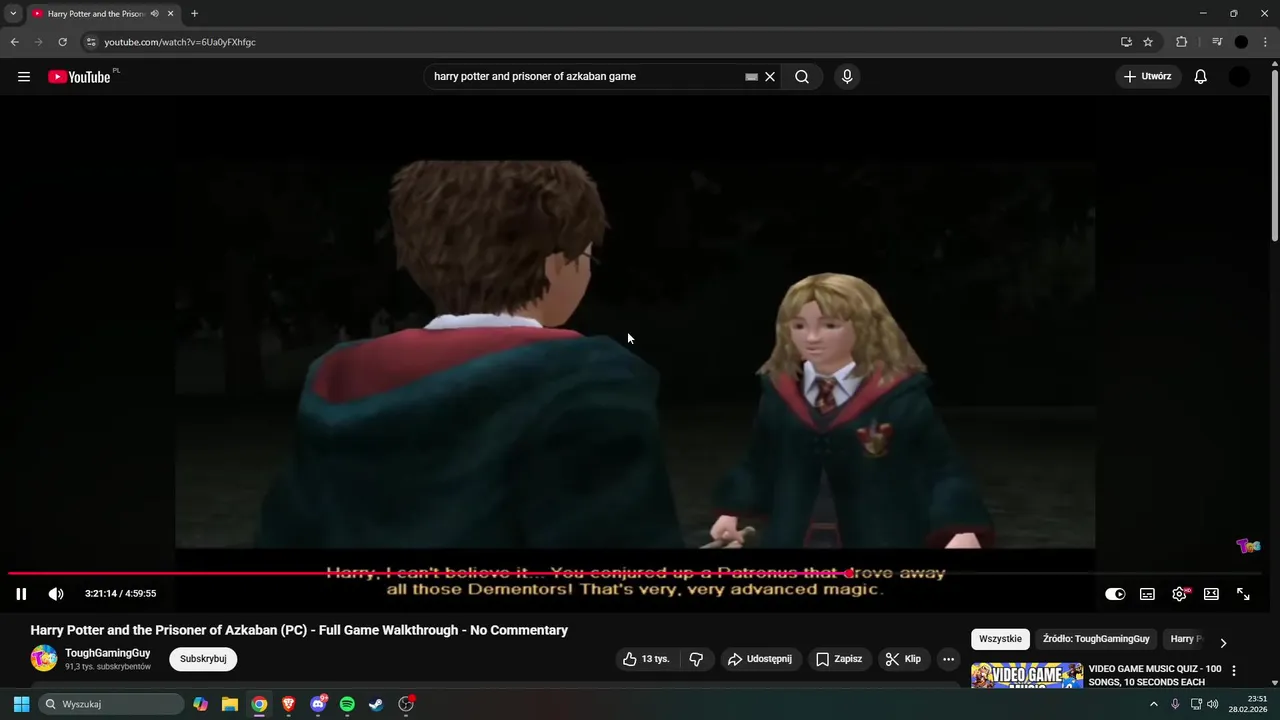
Task: Click the channel watermark in video corner
Action: [1249, 545]
